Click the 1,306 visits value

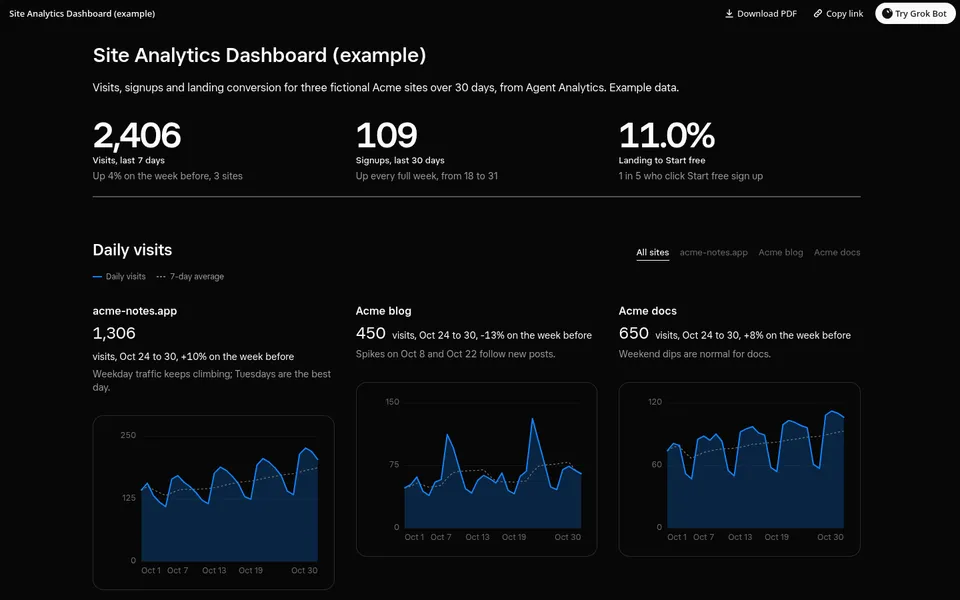(114, 333)
